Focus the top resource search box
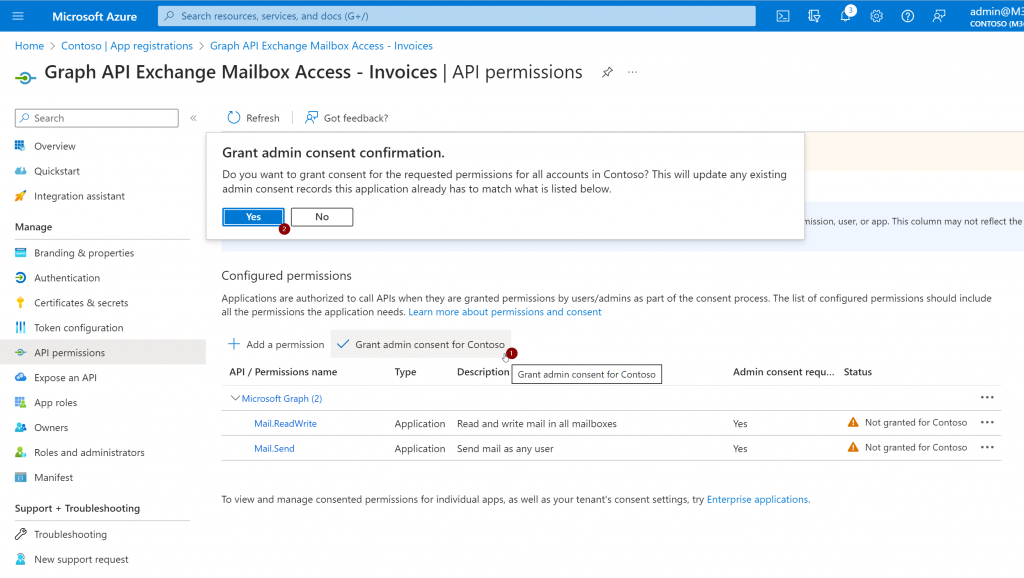Screen dimensions: 1024x578 [457, 16]
